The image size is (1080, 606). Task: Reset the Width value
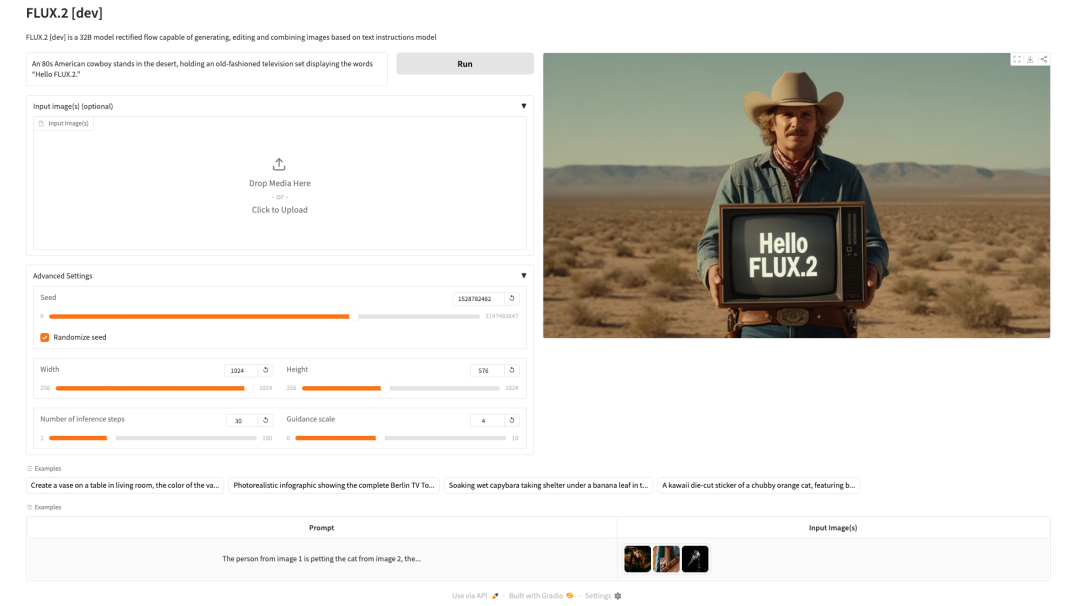(x=265, y=370)
